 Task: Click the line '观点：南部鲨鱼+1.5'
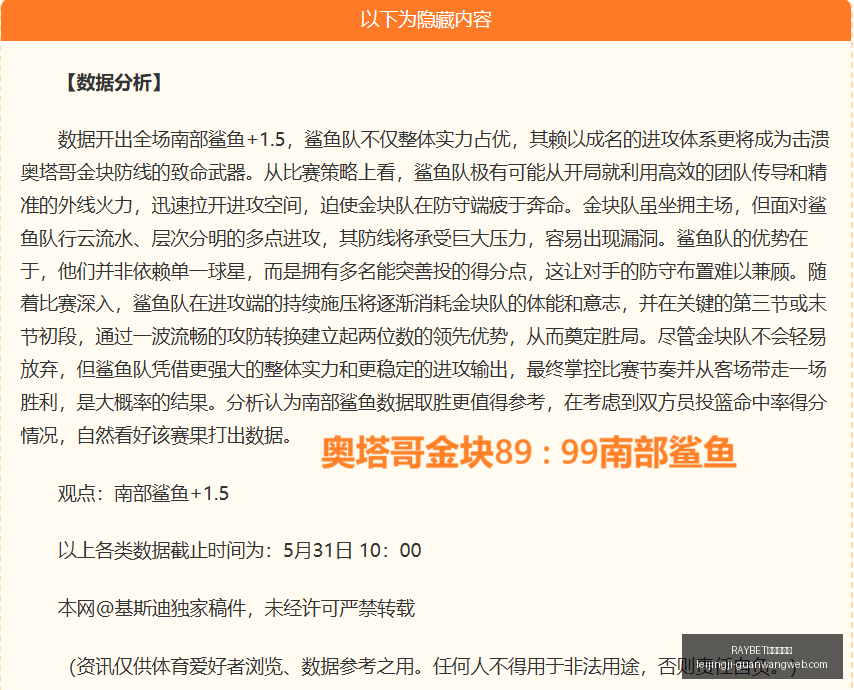click(143, 493)
